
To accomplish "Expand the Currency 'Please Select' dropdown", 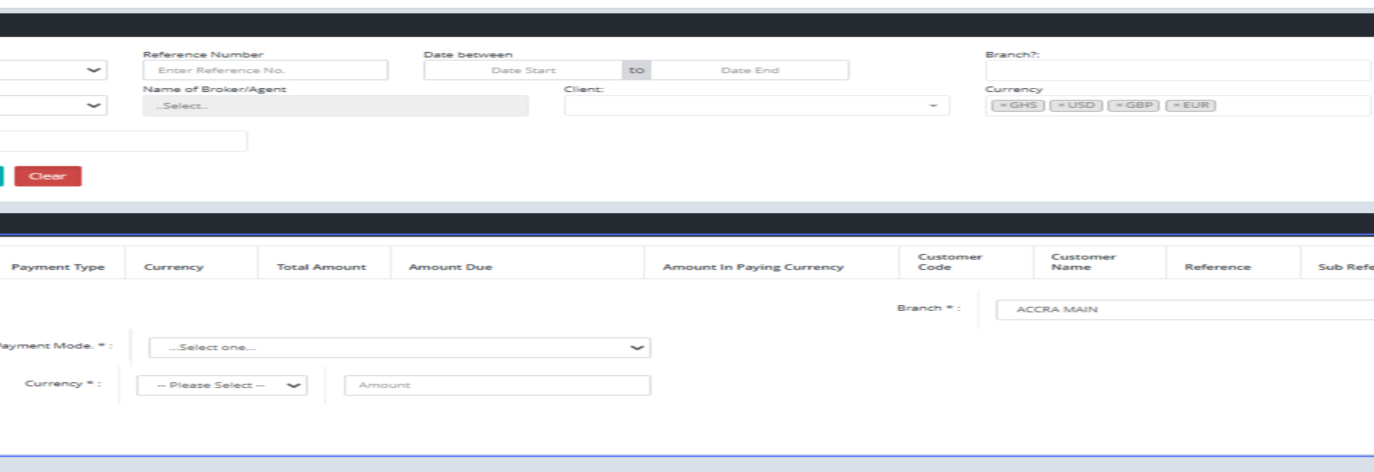I will pyautogui.click(x=221, y=385).
